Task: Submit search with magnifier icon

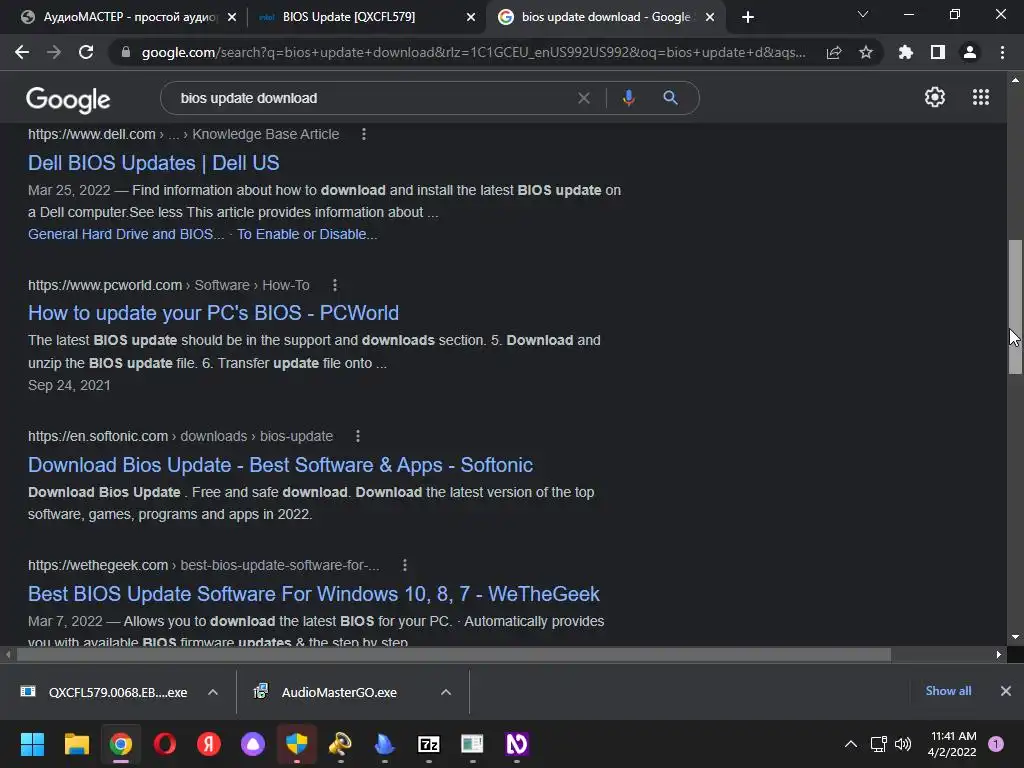Action: pyautogui.click(x=670, y=98)
